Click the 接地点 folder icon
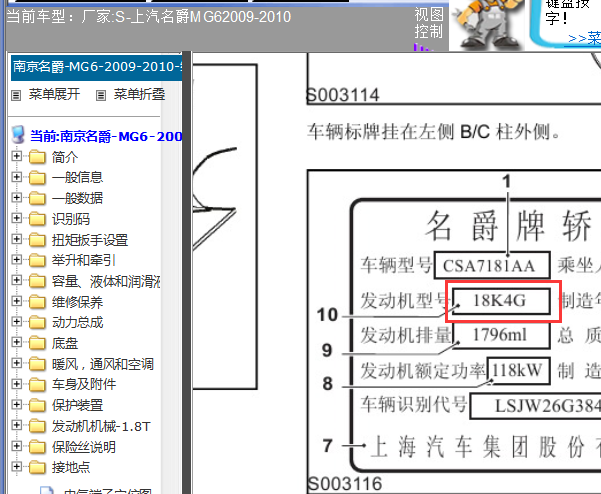Viewport: 601px width, 494px height. 37,467
